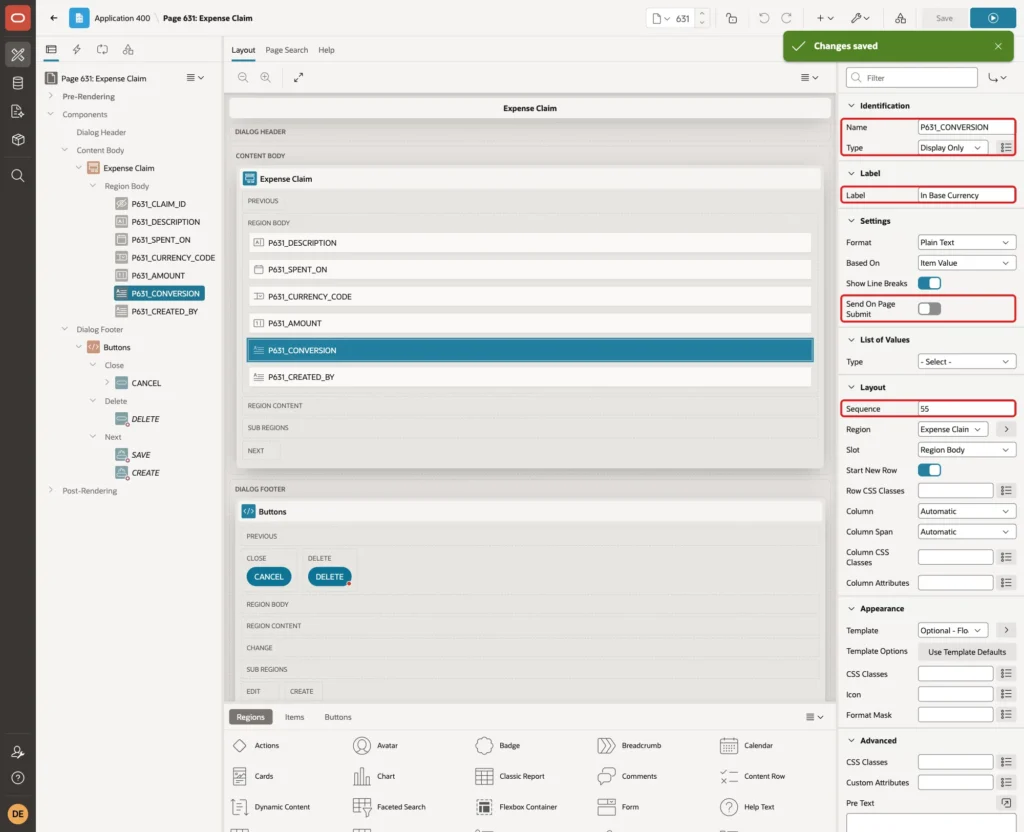The width and height of the screenshot is (1024, 832).
Task: Switch to the Page Search tab
Action: [x=286, y=50]
